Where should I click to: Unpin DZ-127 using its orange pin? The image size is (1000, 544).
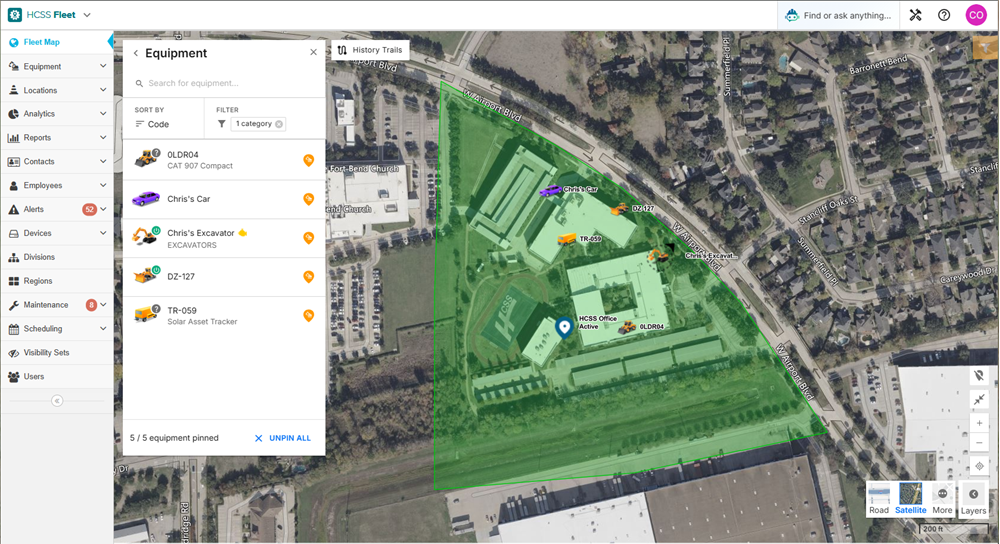(x=309, y=277)
